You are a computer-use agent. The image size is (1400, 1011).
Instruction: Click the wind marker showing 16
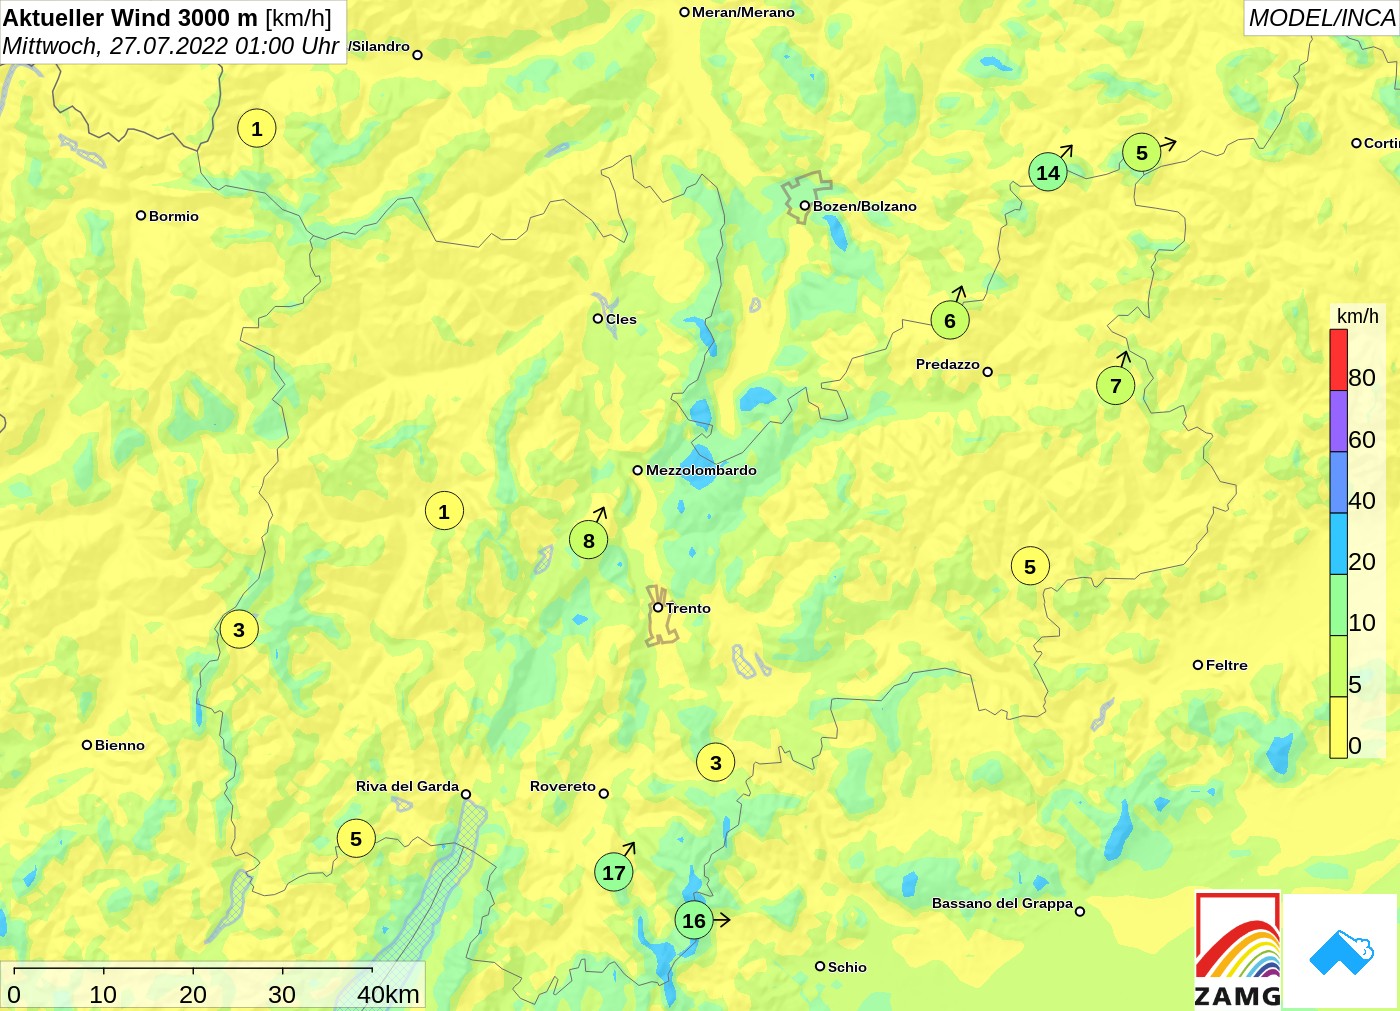pyautogui.click(x=694, y=920)
